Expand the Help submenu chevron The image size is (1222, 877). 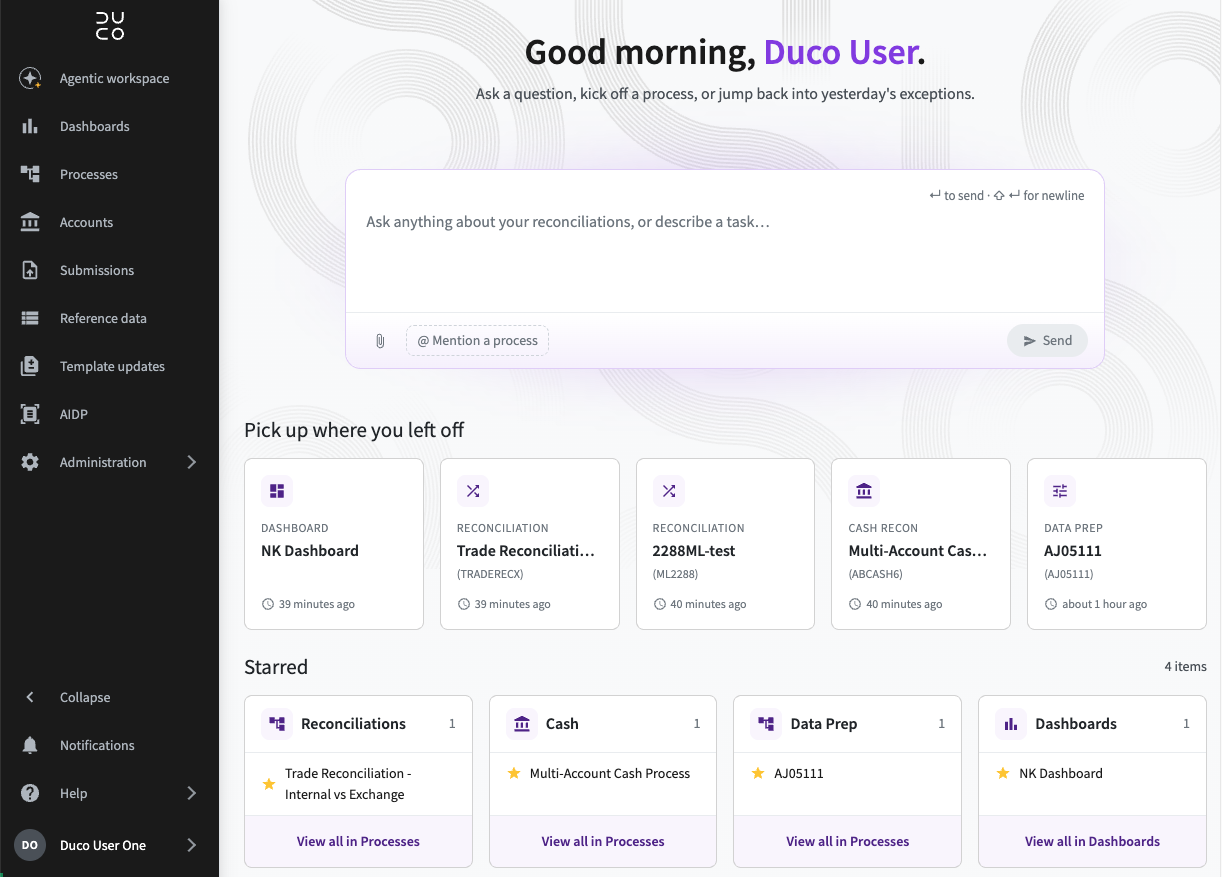coord(191,793)
